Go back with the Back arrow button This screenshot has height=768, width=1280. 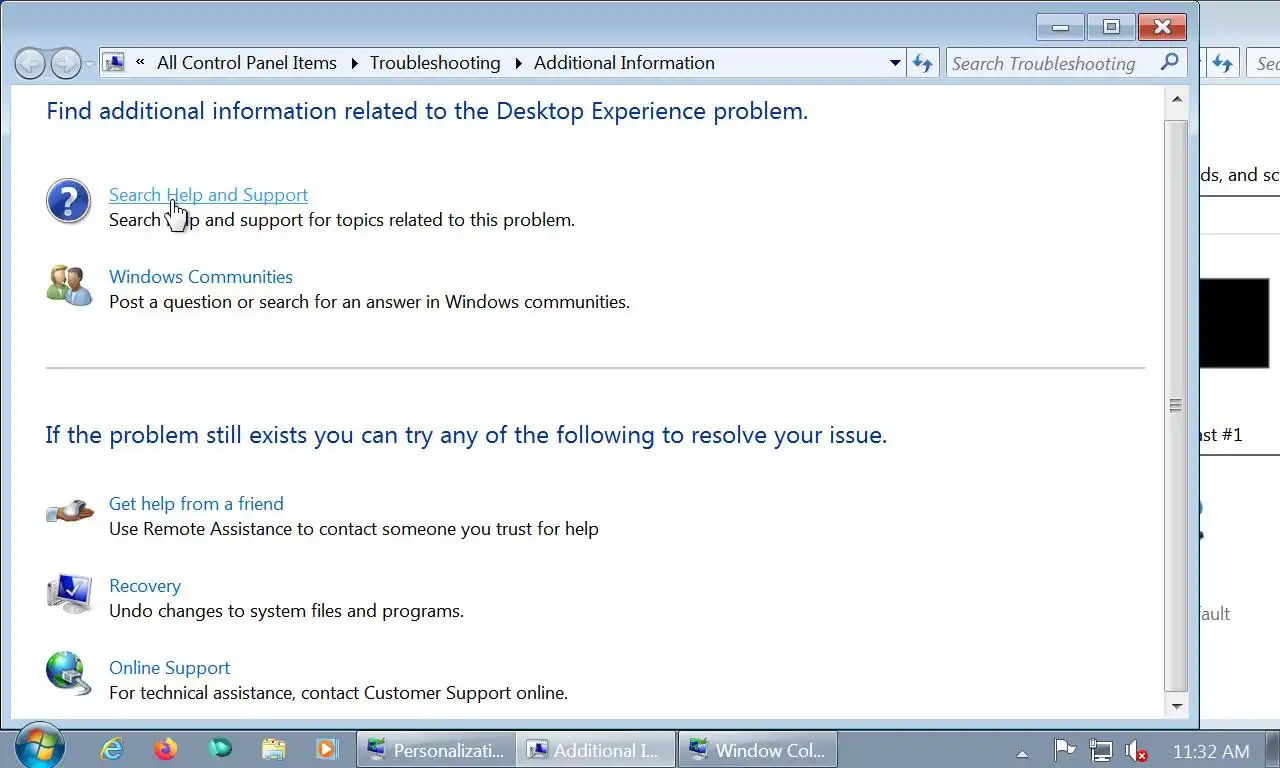point(31,64)
